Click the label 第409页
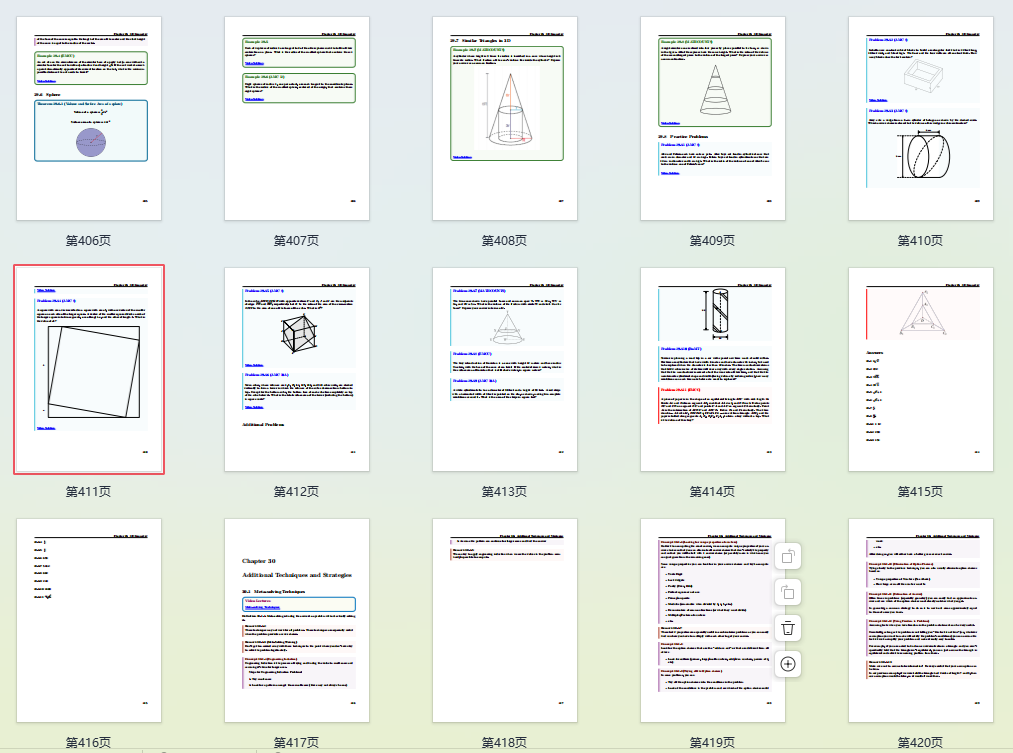 tap(713, 241)
